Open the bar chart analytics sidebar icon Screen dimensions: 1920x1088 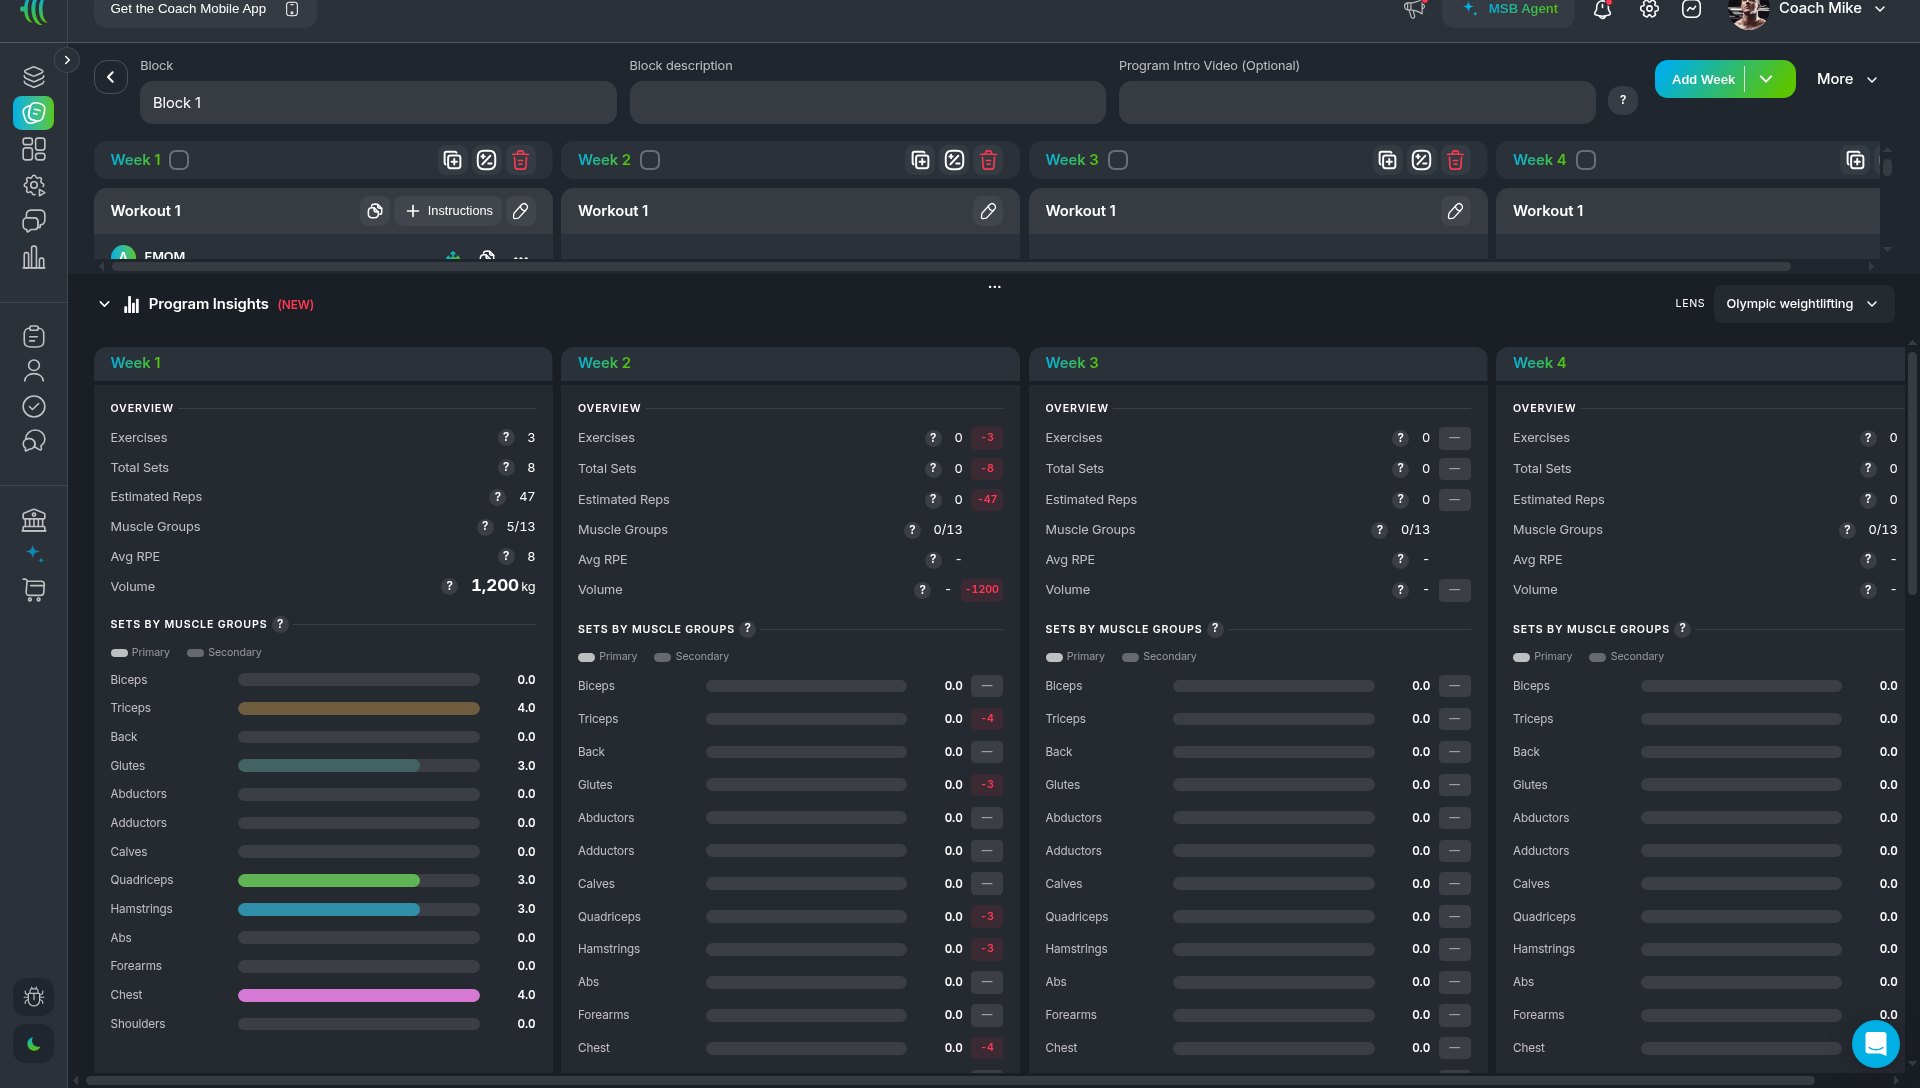click(34, 258)
